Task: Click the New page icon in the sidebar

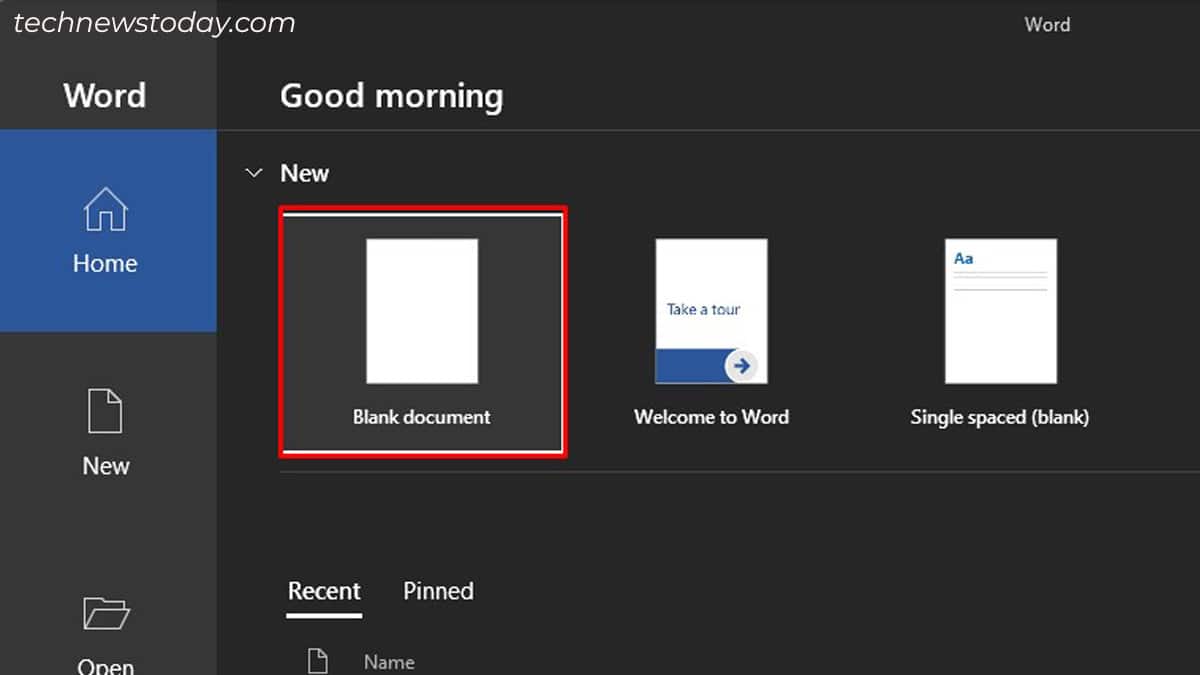Action: (x=104, y=410)
